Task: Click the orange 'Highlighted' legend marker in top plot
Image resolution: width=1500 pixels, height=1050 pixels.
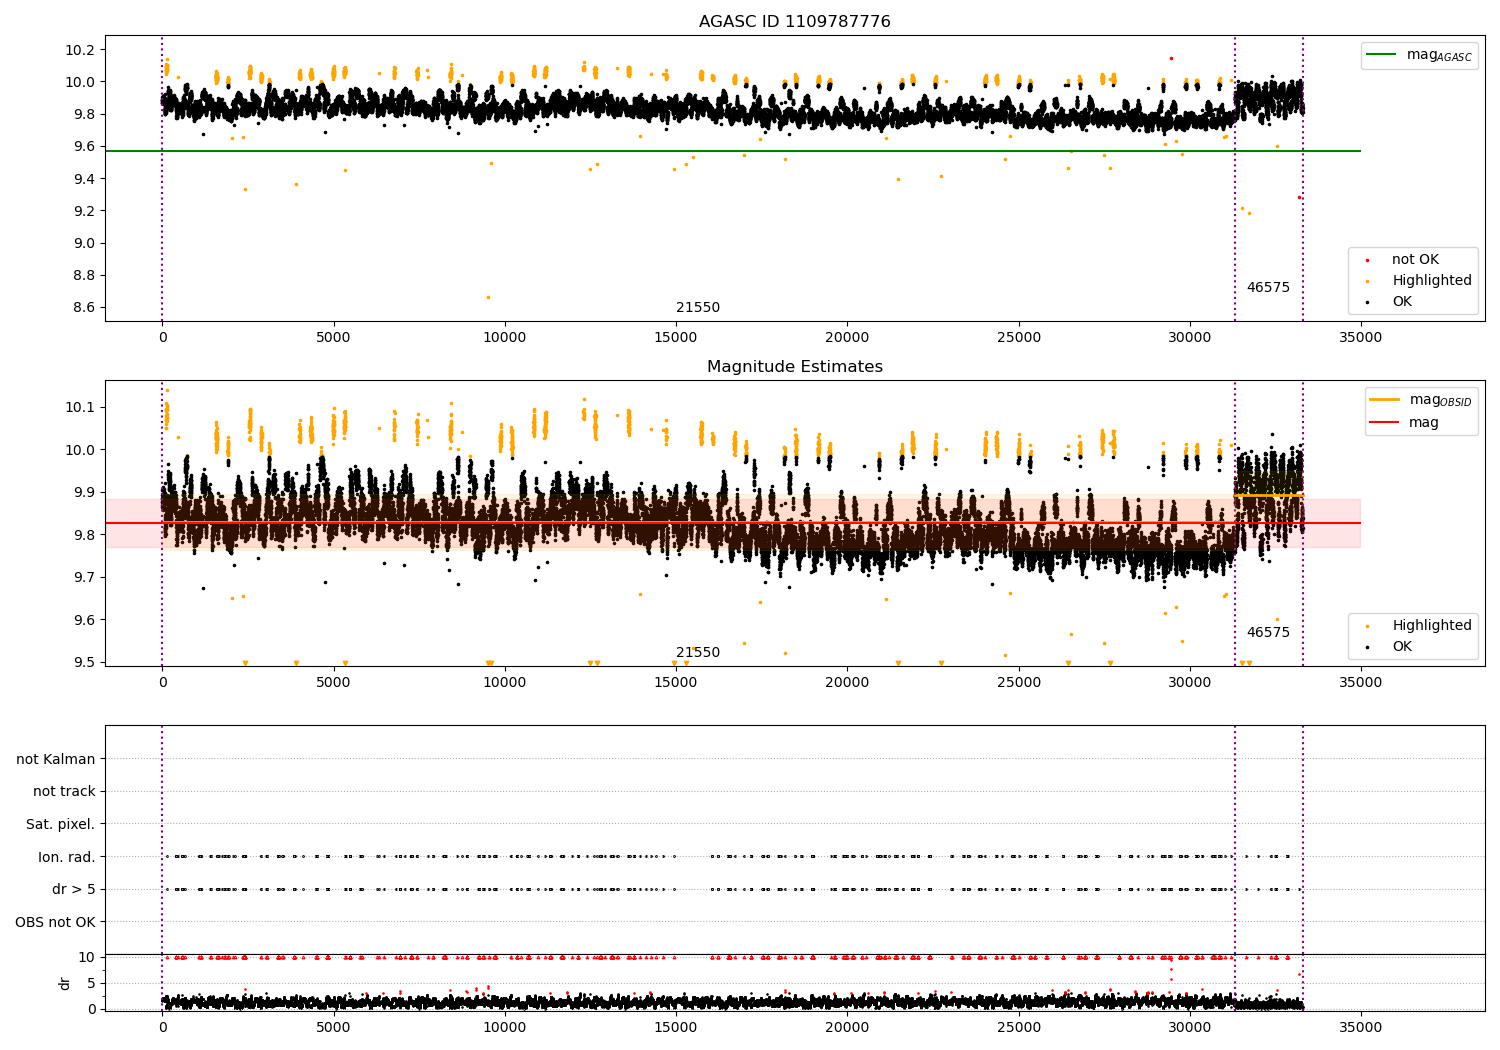Action: [x=1367, y=281]
